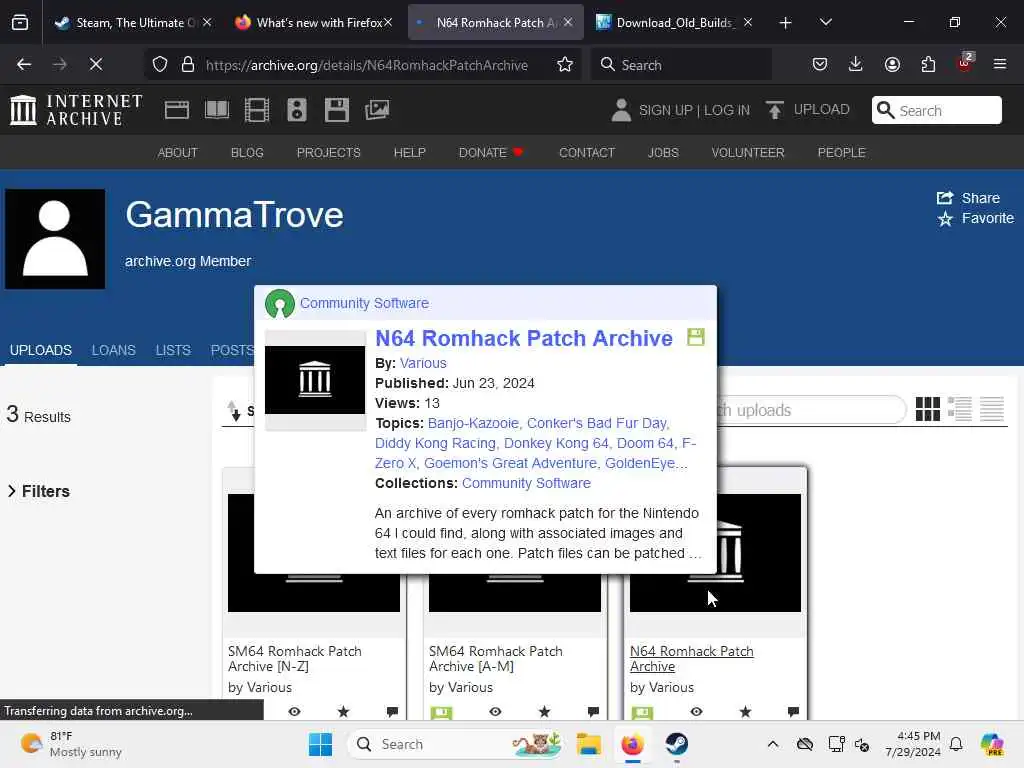Open Firefox View button
The height and width of the screenshot is (768, 1024).
20,23
